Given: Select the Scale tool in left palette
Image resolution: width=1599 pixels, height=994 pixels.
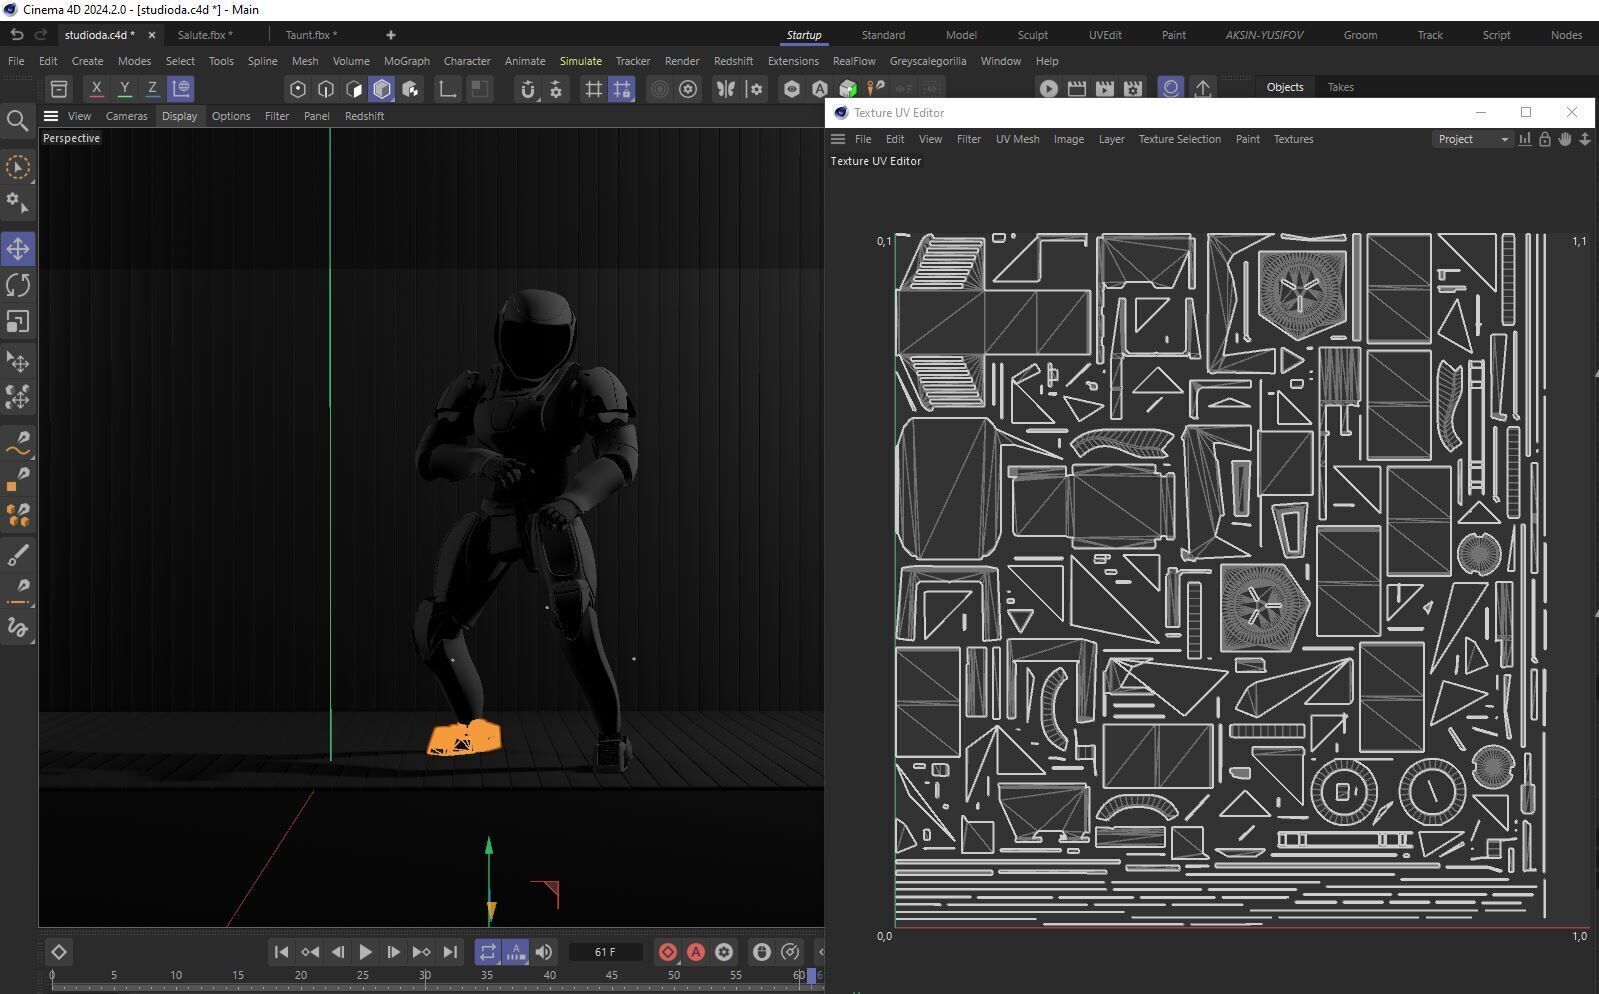Looking at the screenshot, I should 18,322.
